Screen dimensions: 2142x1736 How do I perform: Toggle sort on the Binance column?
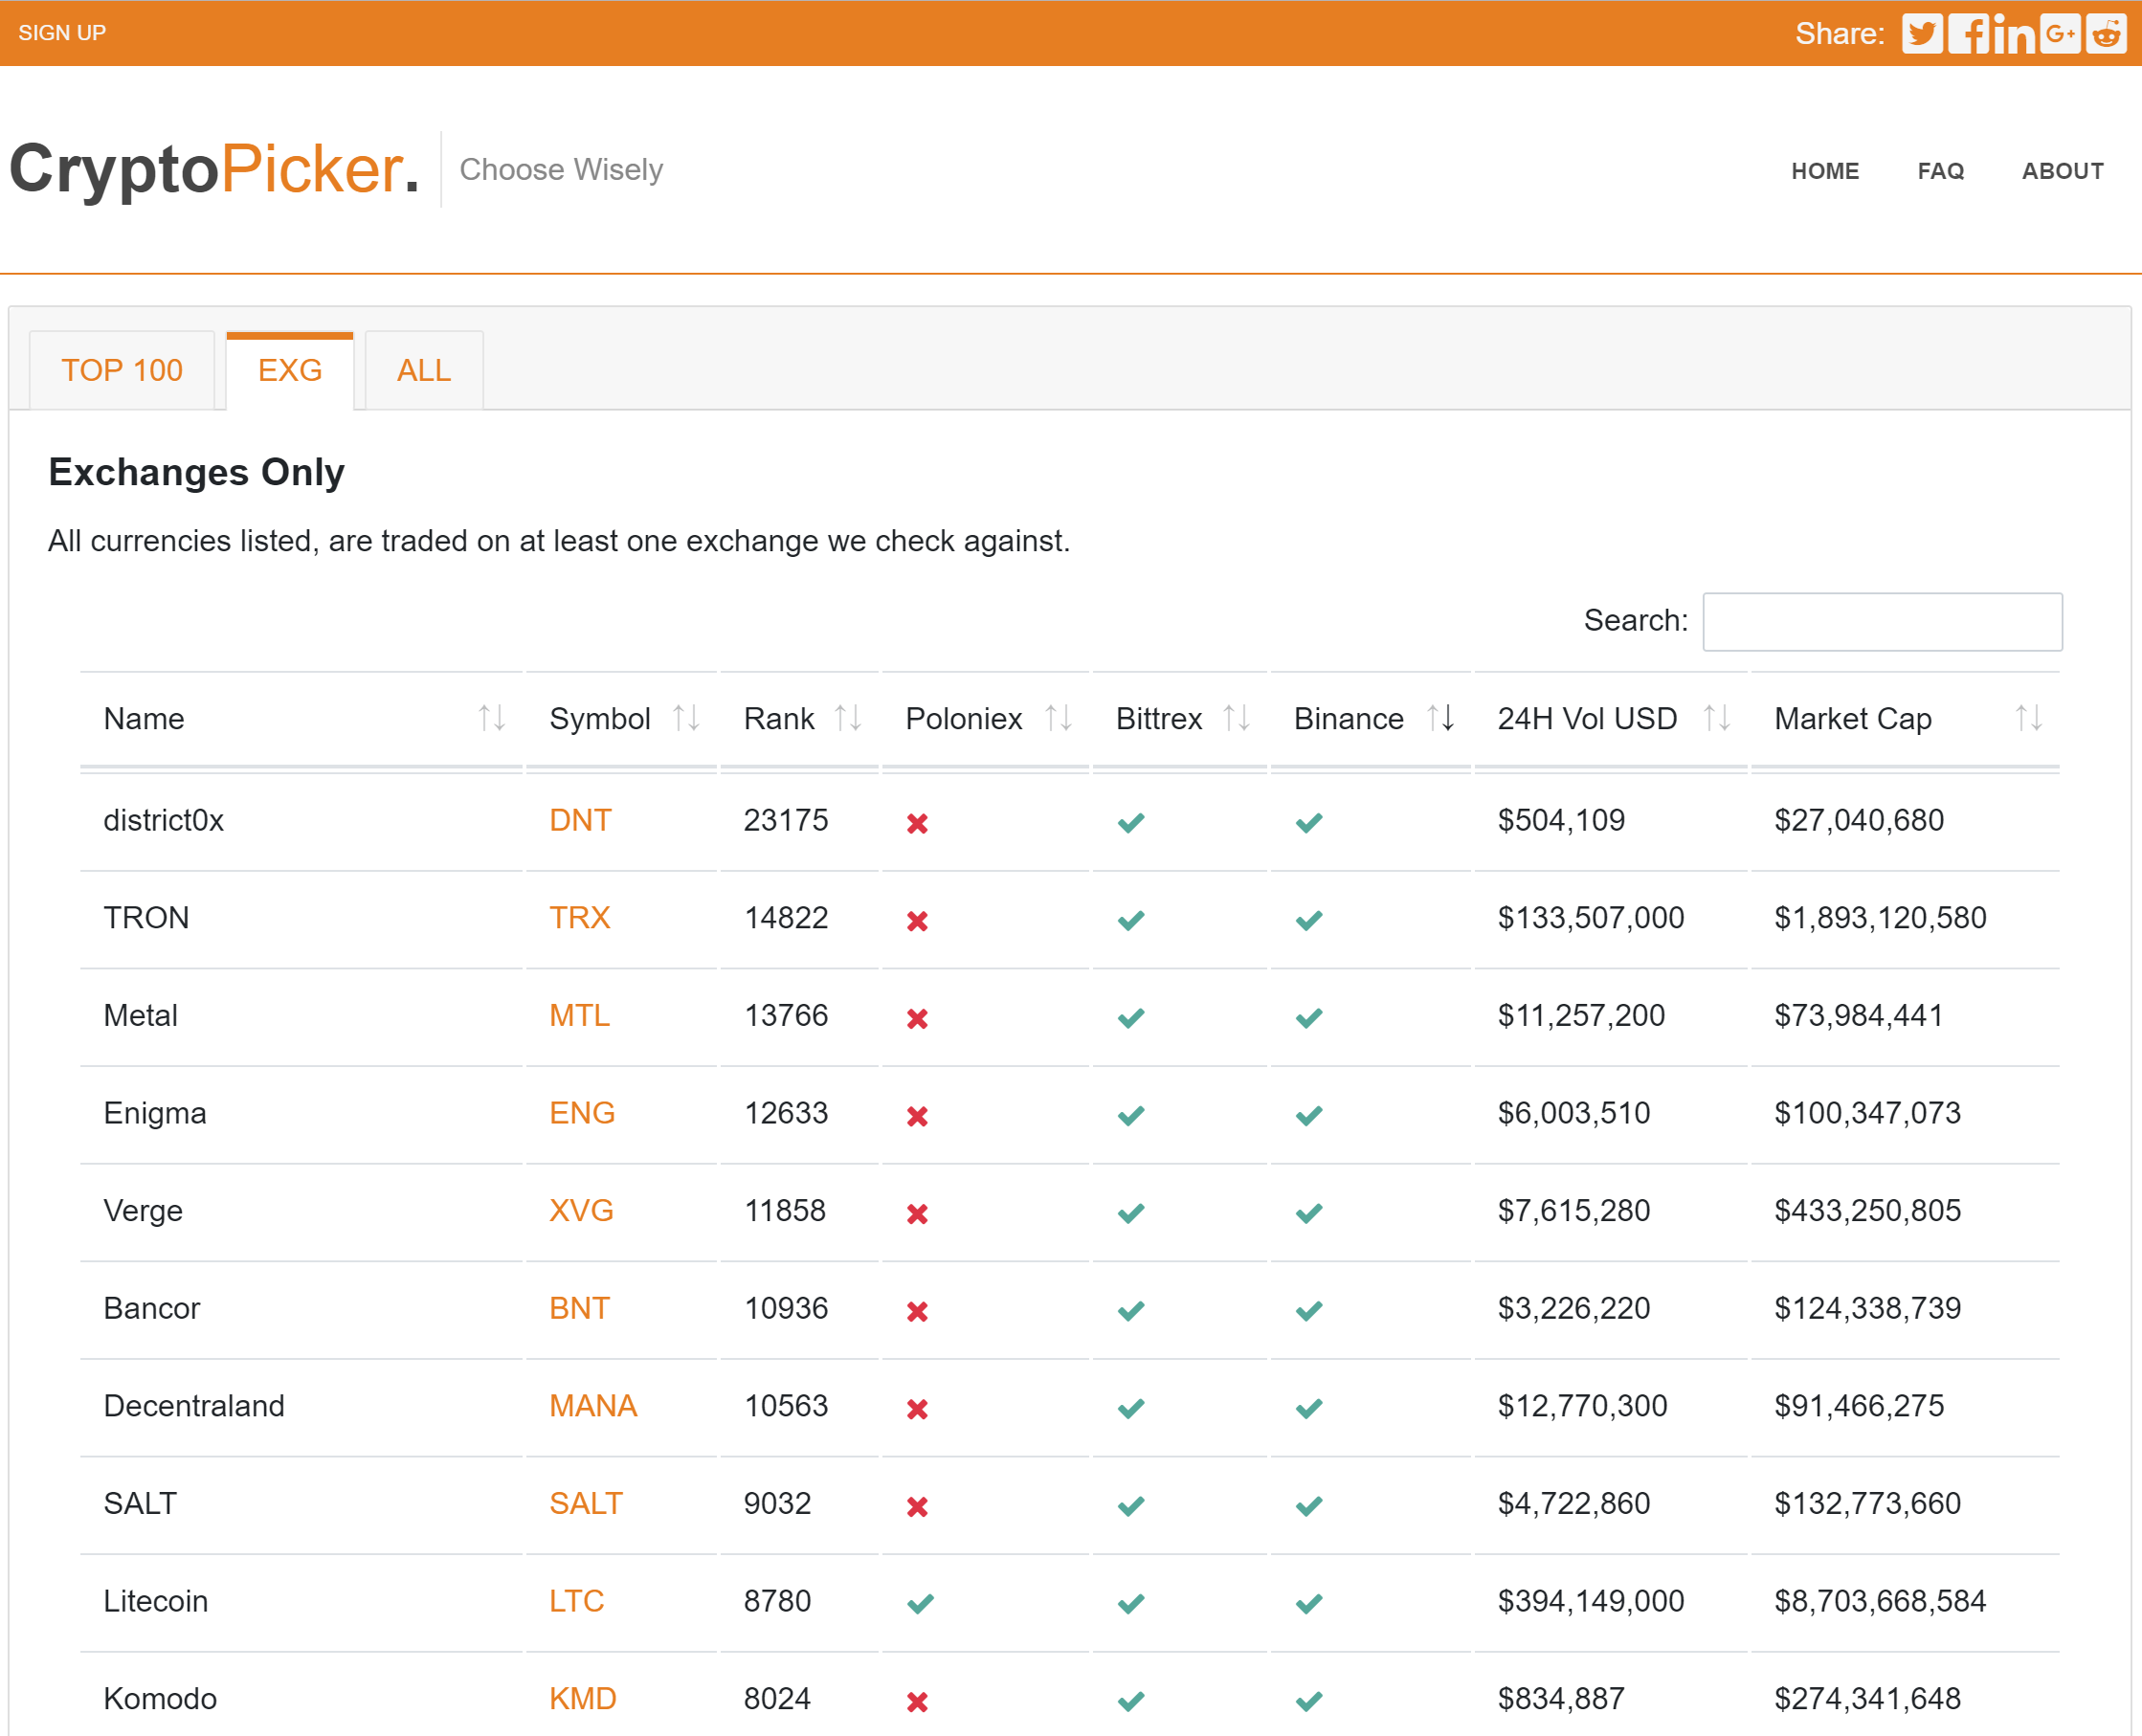point(1440,718)
